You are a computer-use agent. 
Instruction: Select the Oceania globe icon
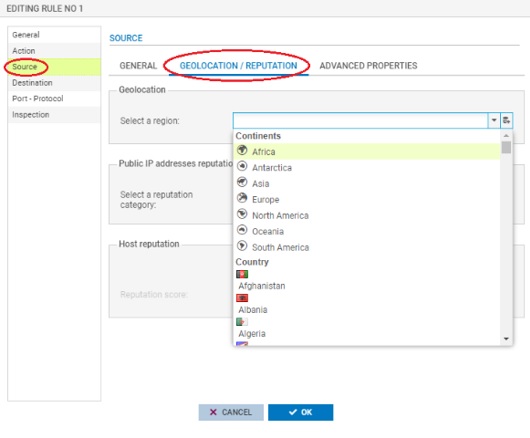[242, 230]
